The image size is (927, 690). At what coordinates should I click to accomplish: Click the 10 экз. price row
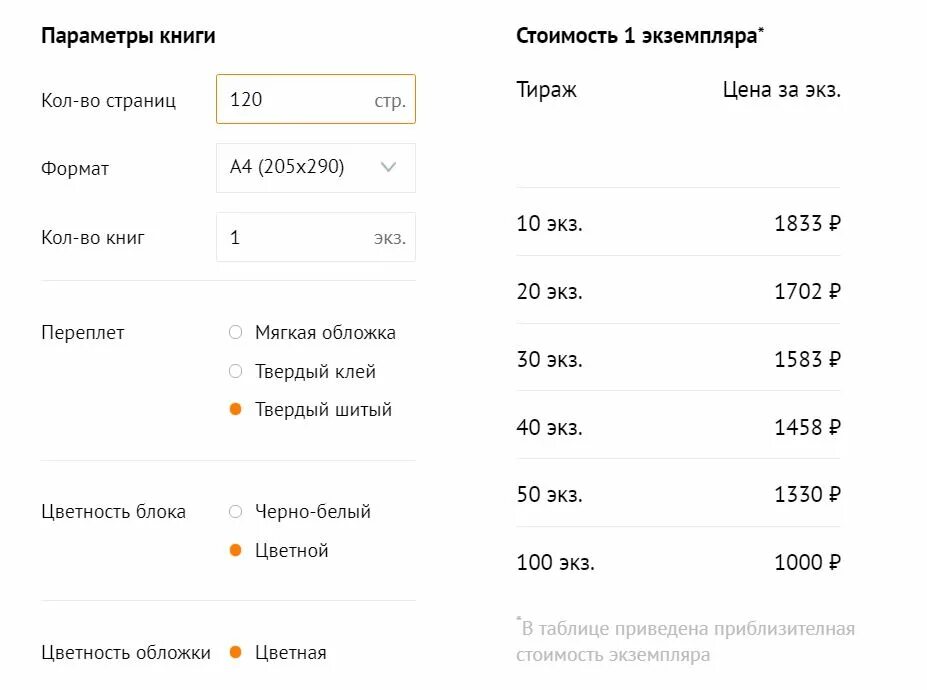[678, 223]
